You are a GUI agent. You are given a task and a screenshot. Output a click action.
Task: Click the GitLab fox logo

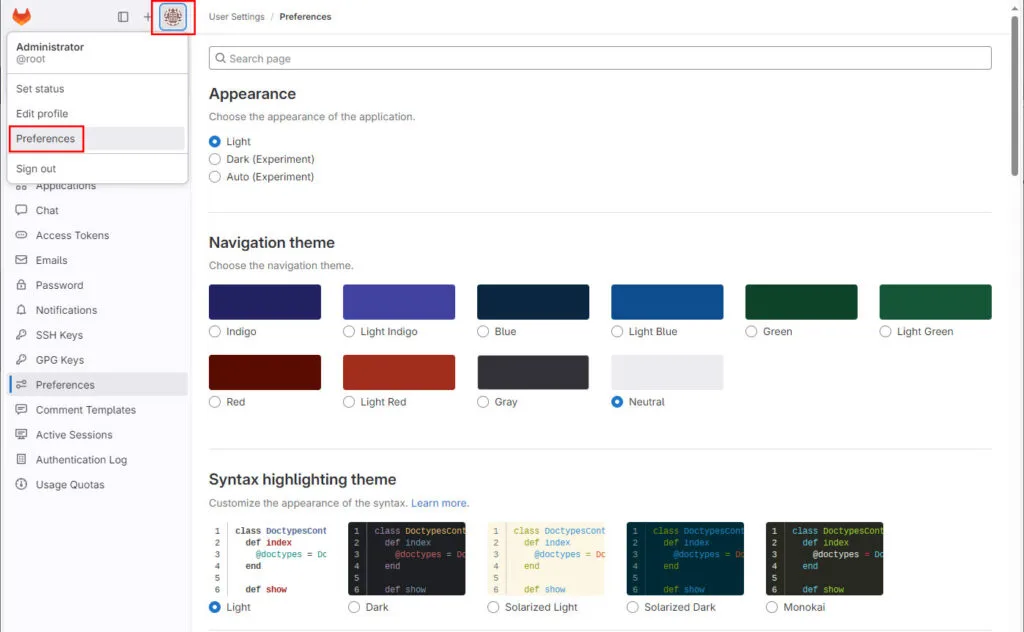[21, 17]
